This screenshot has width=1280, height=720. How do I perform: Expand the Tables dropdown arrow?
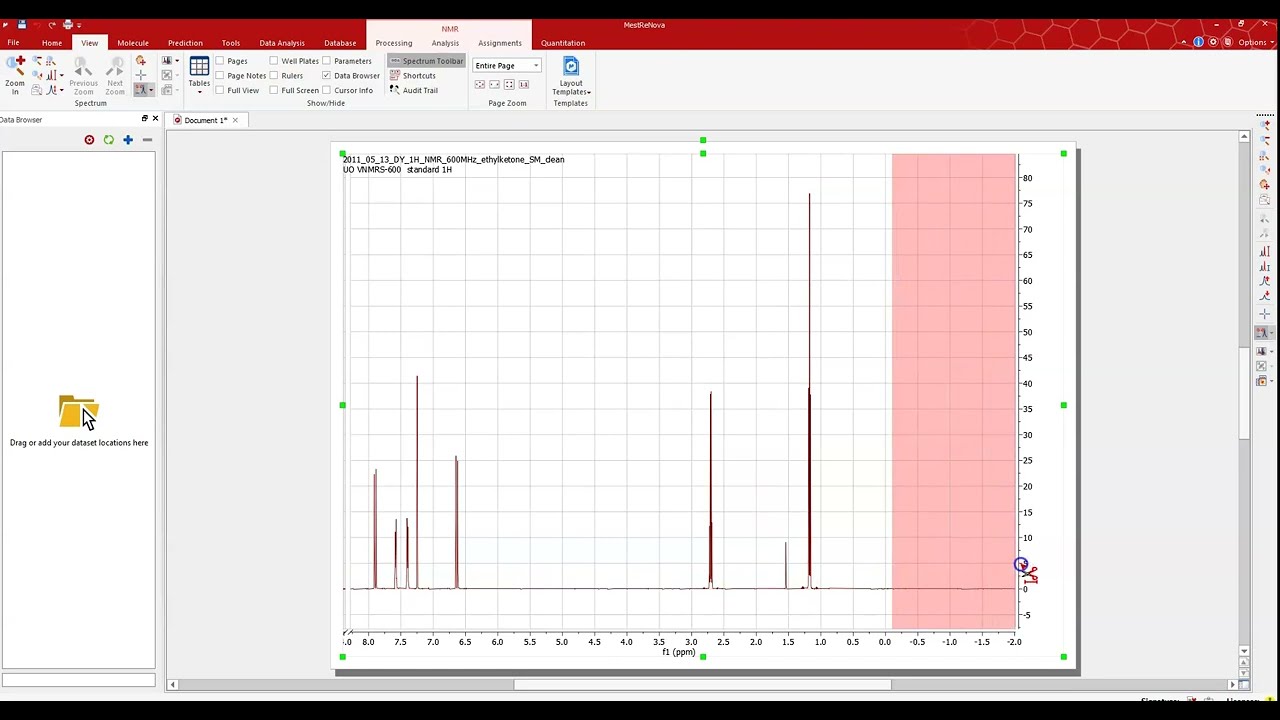tap(199, 92)
